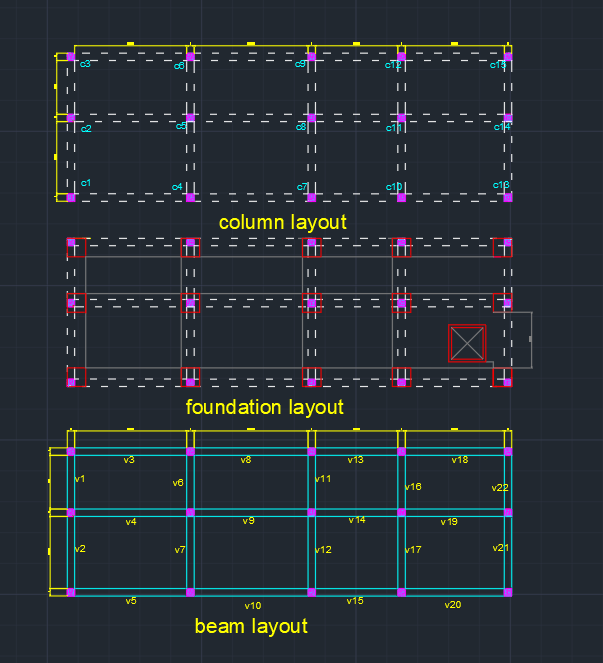
Task: Select the 'column layout' title text
Action: tap(282, 222)
